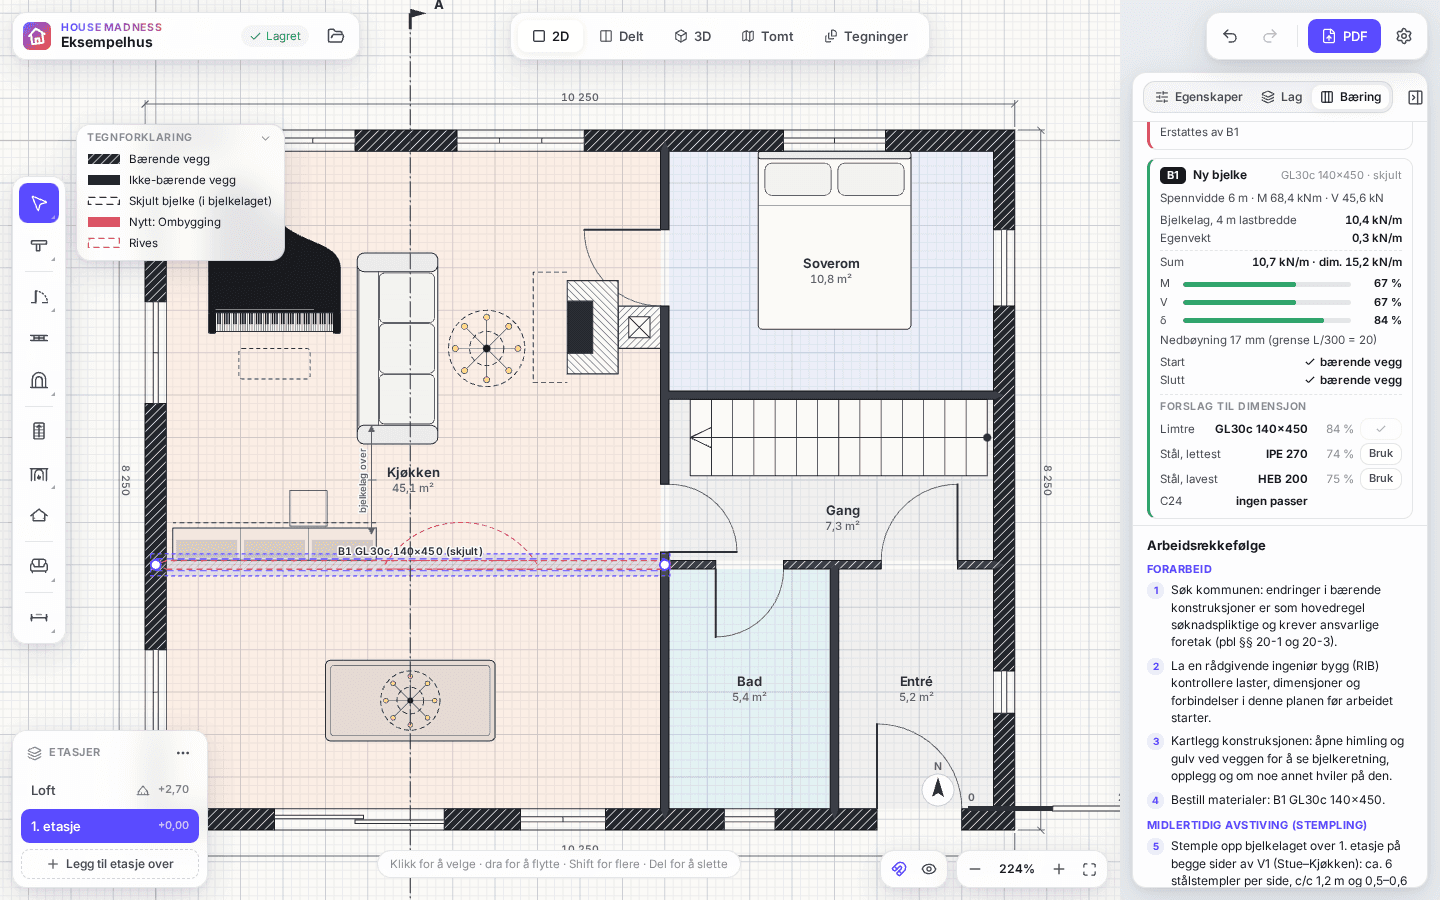Click the House Madness home logo
Viewport: 1440px width, 900px height.
coord(37,36)
